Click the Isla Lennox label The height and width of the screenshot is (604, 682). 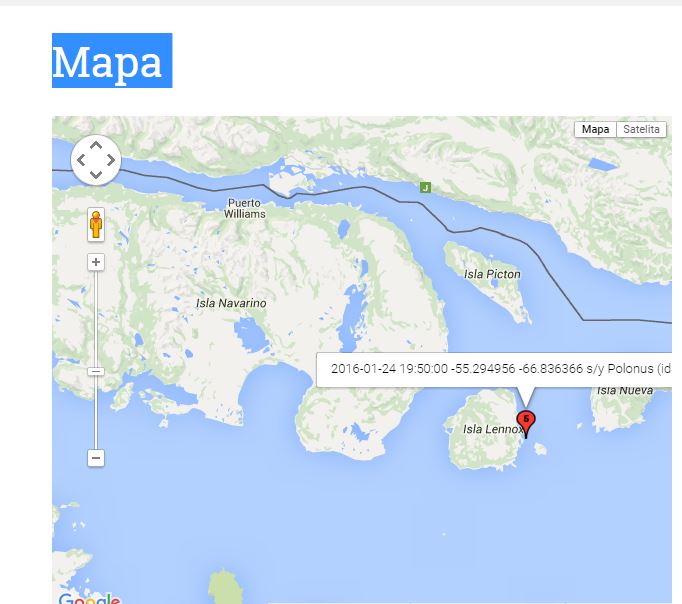(x=493, y=429)
